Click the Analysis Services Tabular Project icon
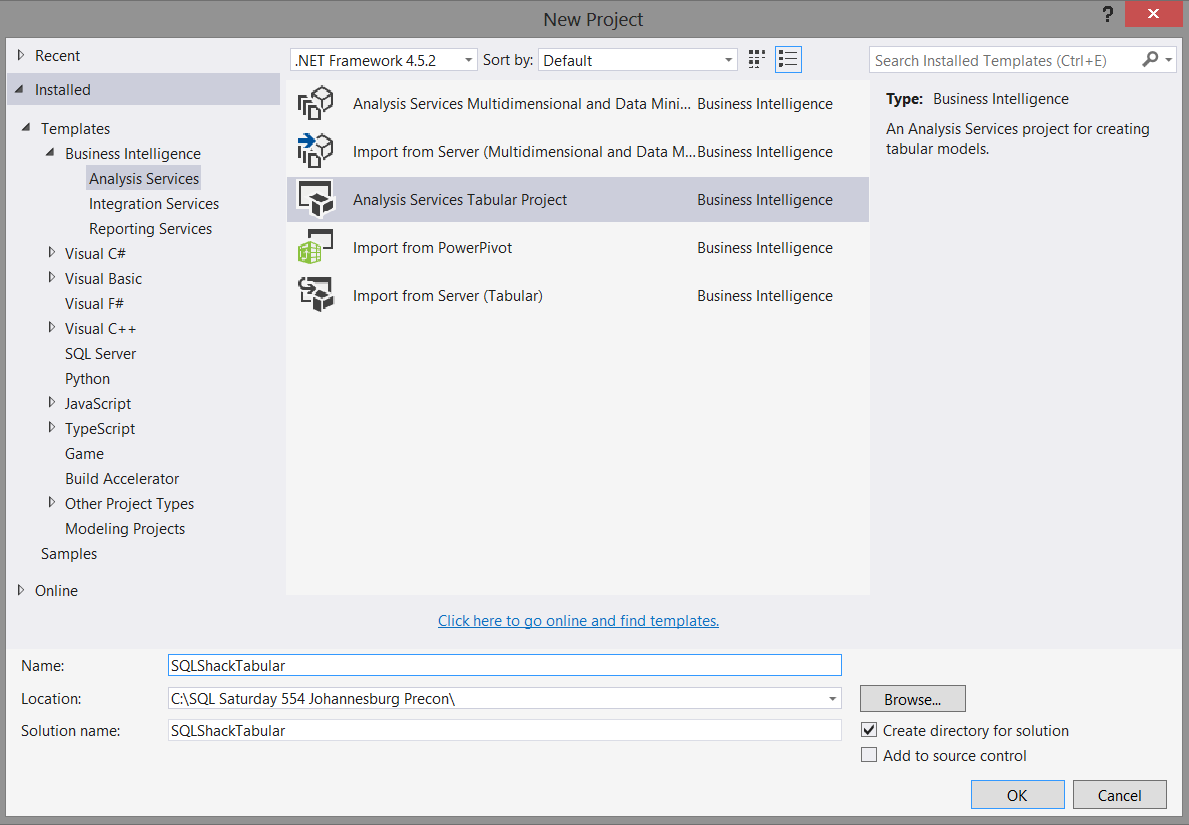The image size is (1189, 825). 316,200
